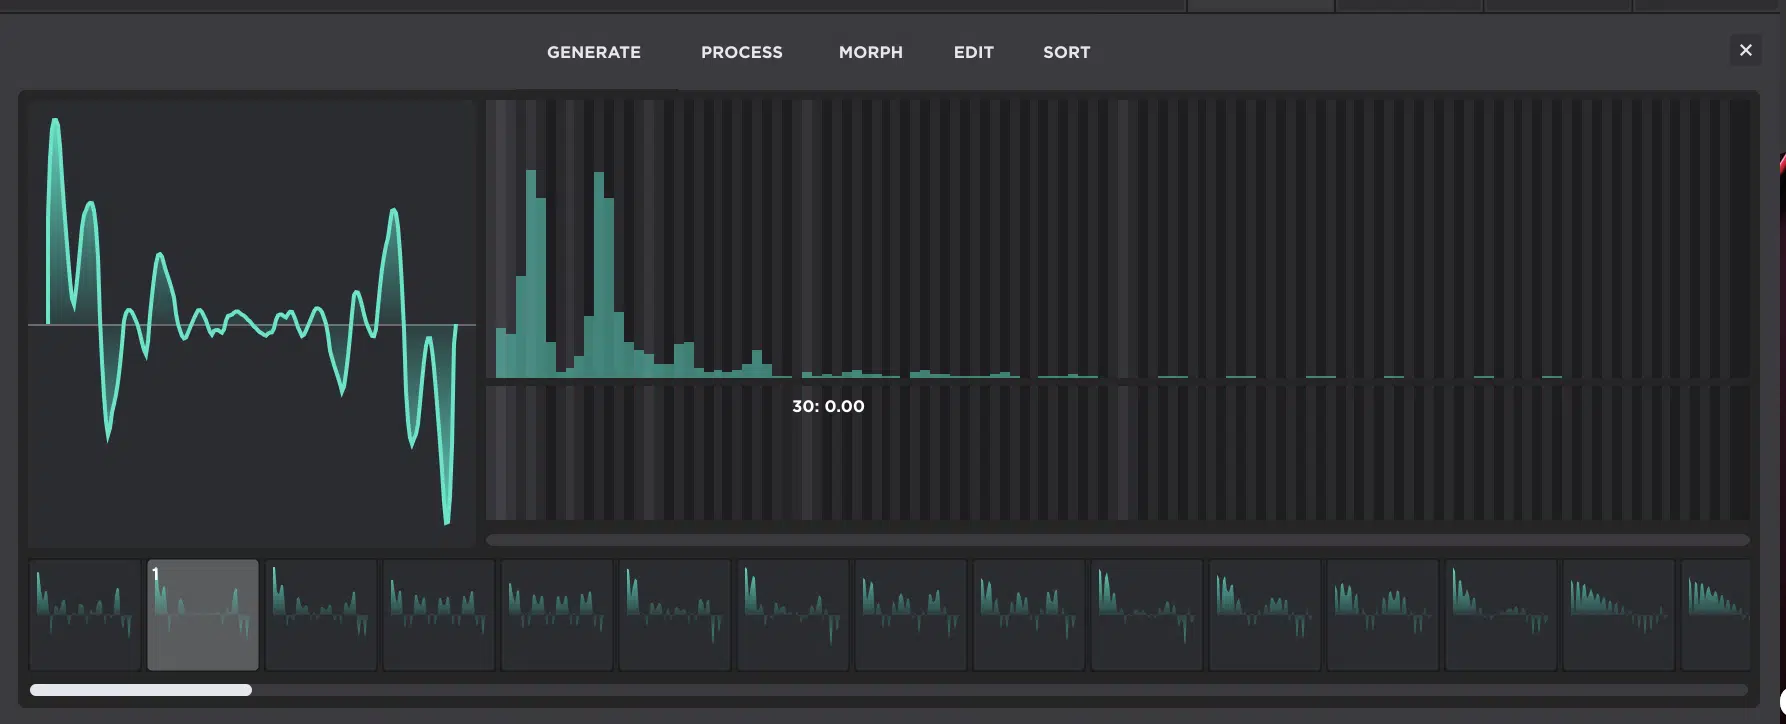The height and width of the screenshot is (724, 1786).
Task: Pick the tenth wavetable frame thumbnail
Action: tap(1147, 614)
